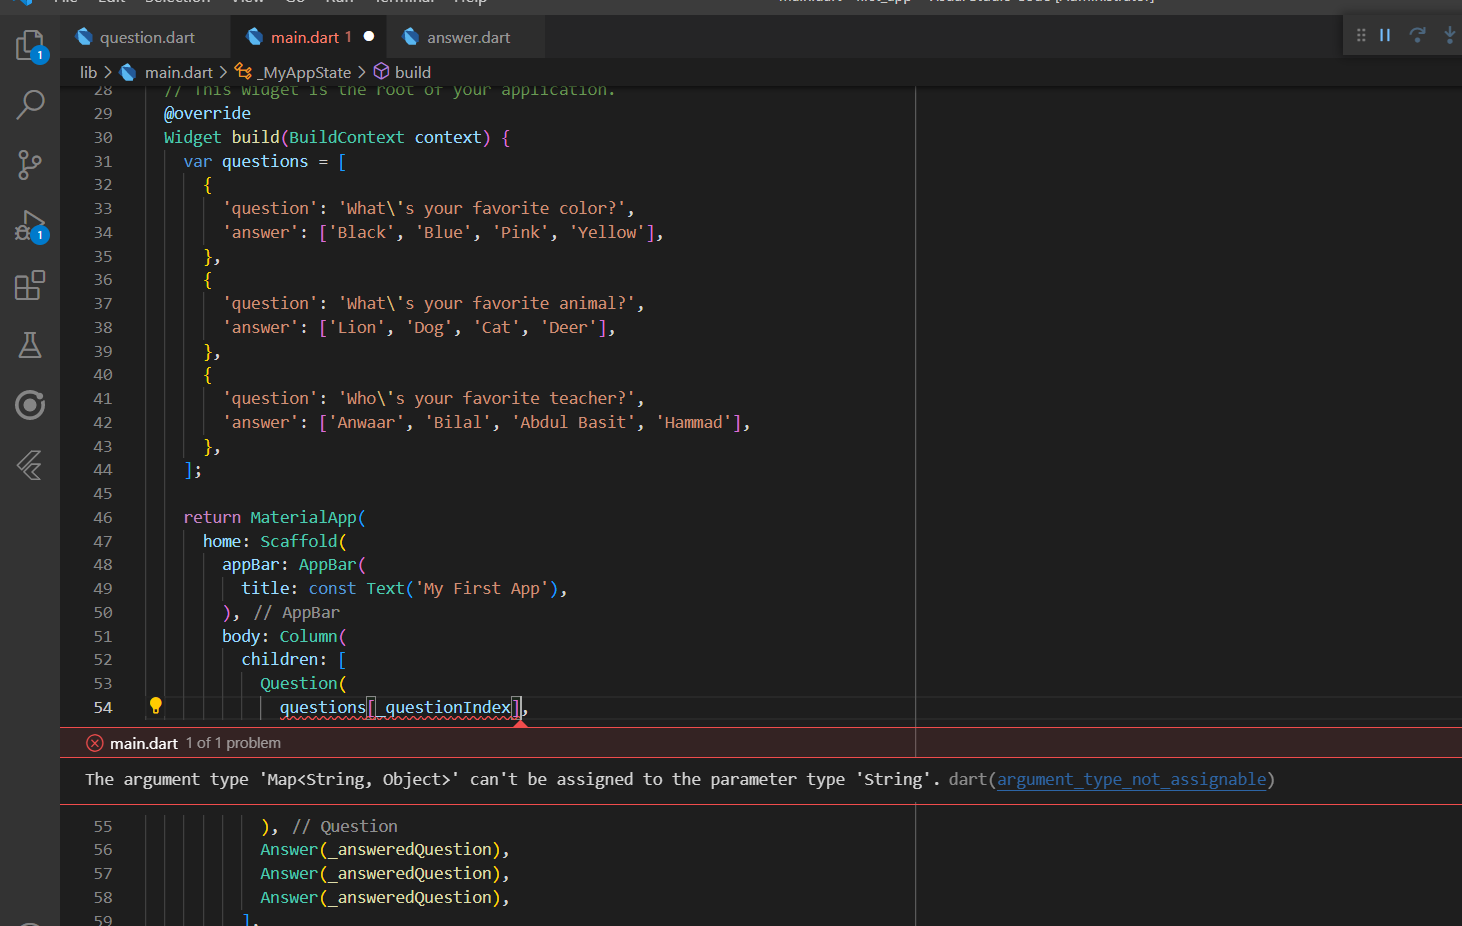Click 'Question(' on line 53
The image size is (1462, 926).
coord(303,683)
